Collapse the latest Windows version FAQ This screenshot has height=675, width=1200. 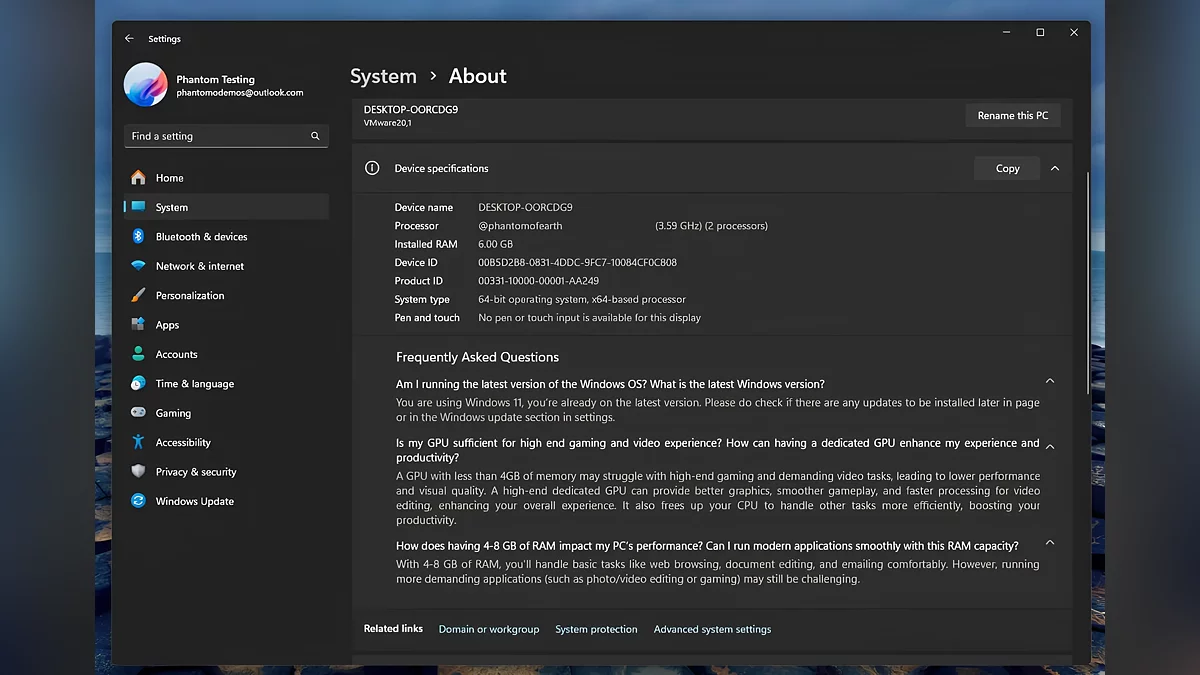1049,381
